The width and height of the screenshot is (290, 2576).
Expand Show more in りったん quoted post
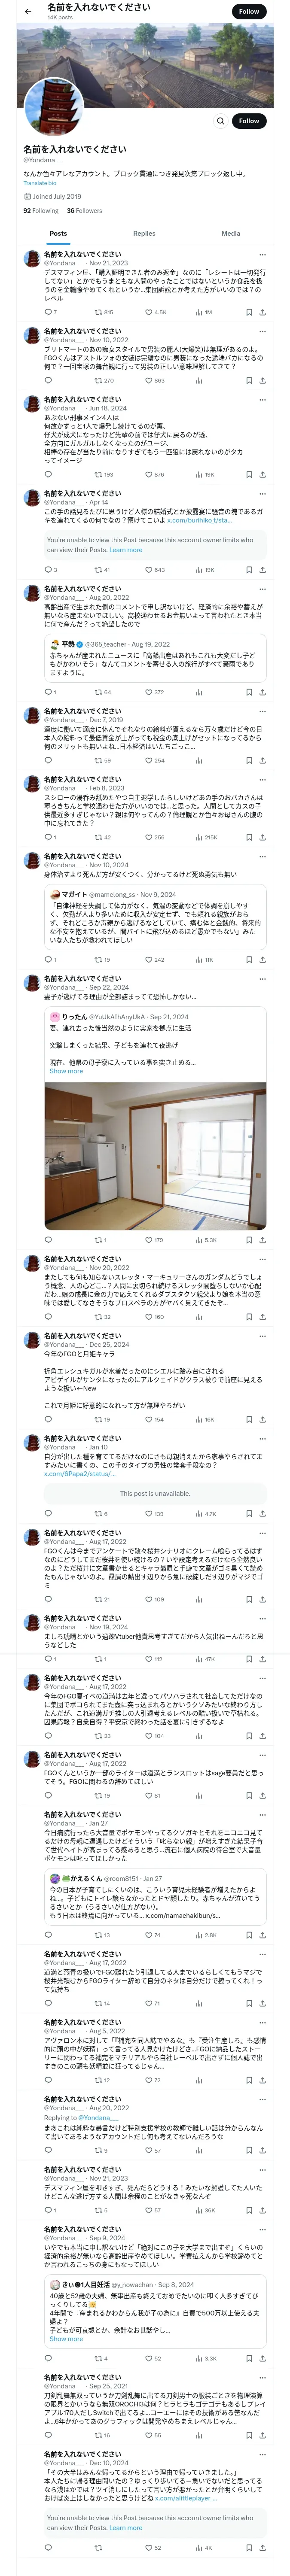click(66, 1071)
